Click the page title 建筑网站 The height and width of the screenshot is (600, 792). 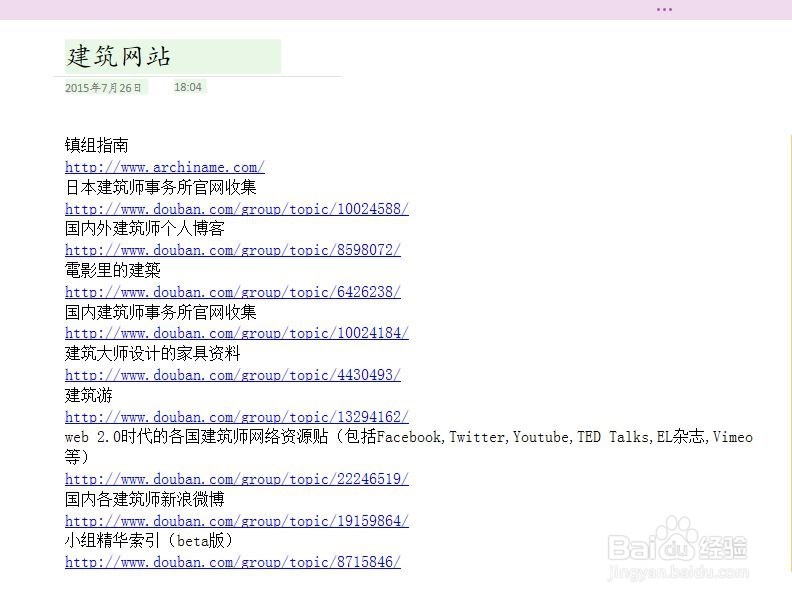click(x=119, y=56)
